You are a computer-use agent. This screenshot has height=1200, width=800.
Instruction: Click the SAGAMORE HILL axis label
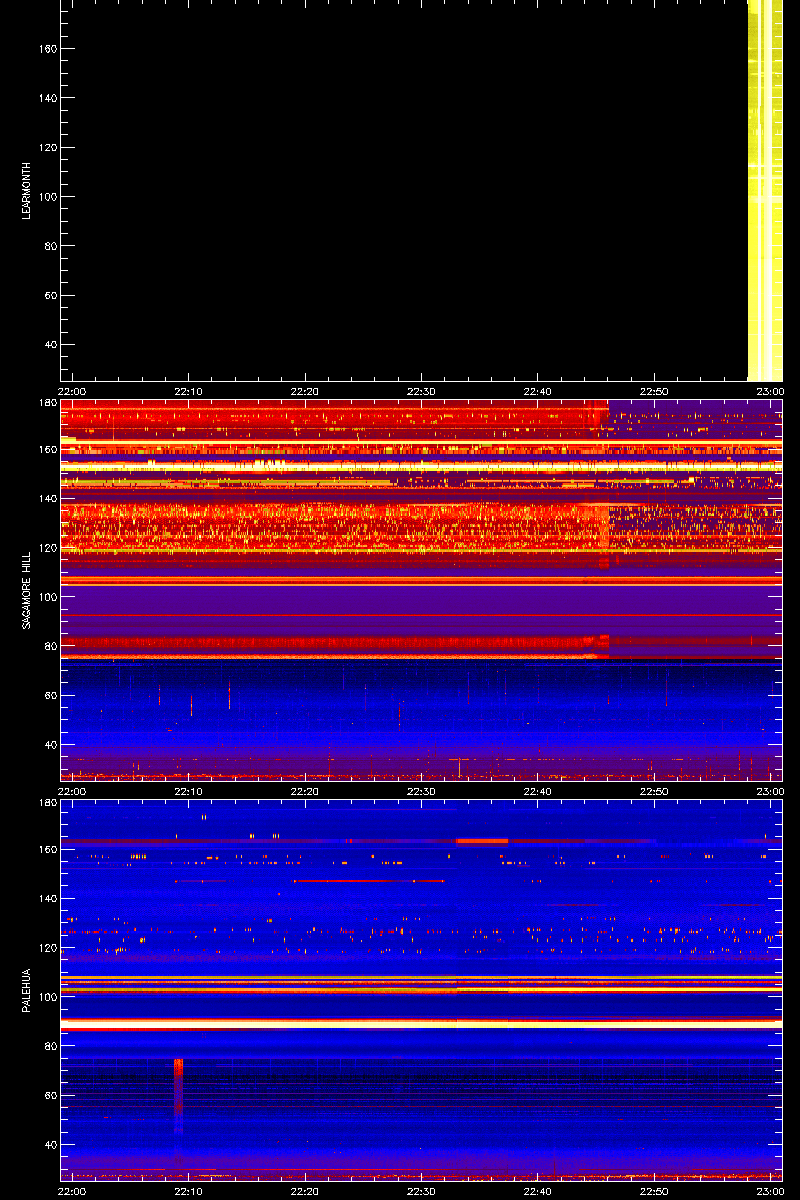26,589
